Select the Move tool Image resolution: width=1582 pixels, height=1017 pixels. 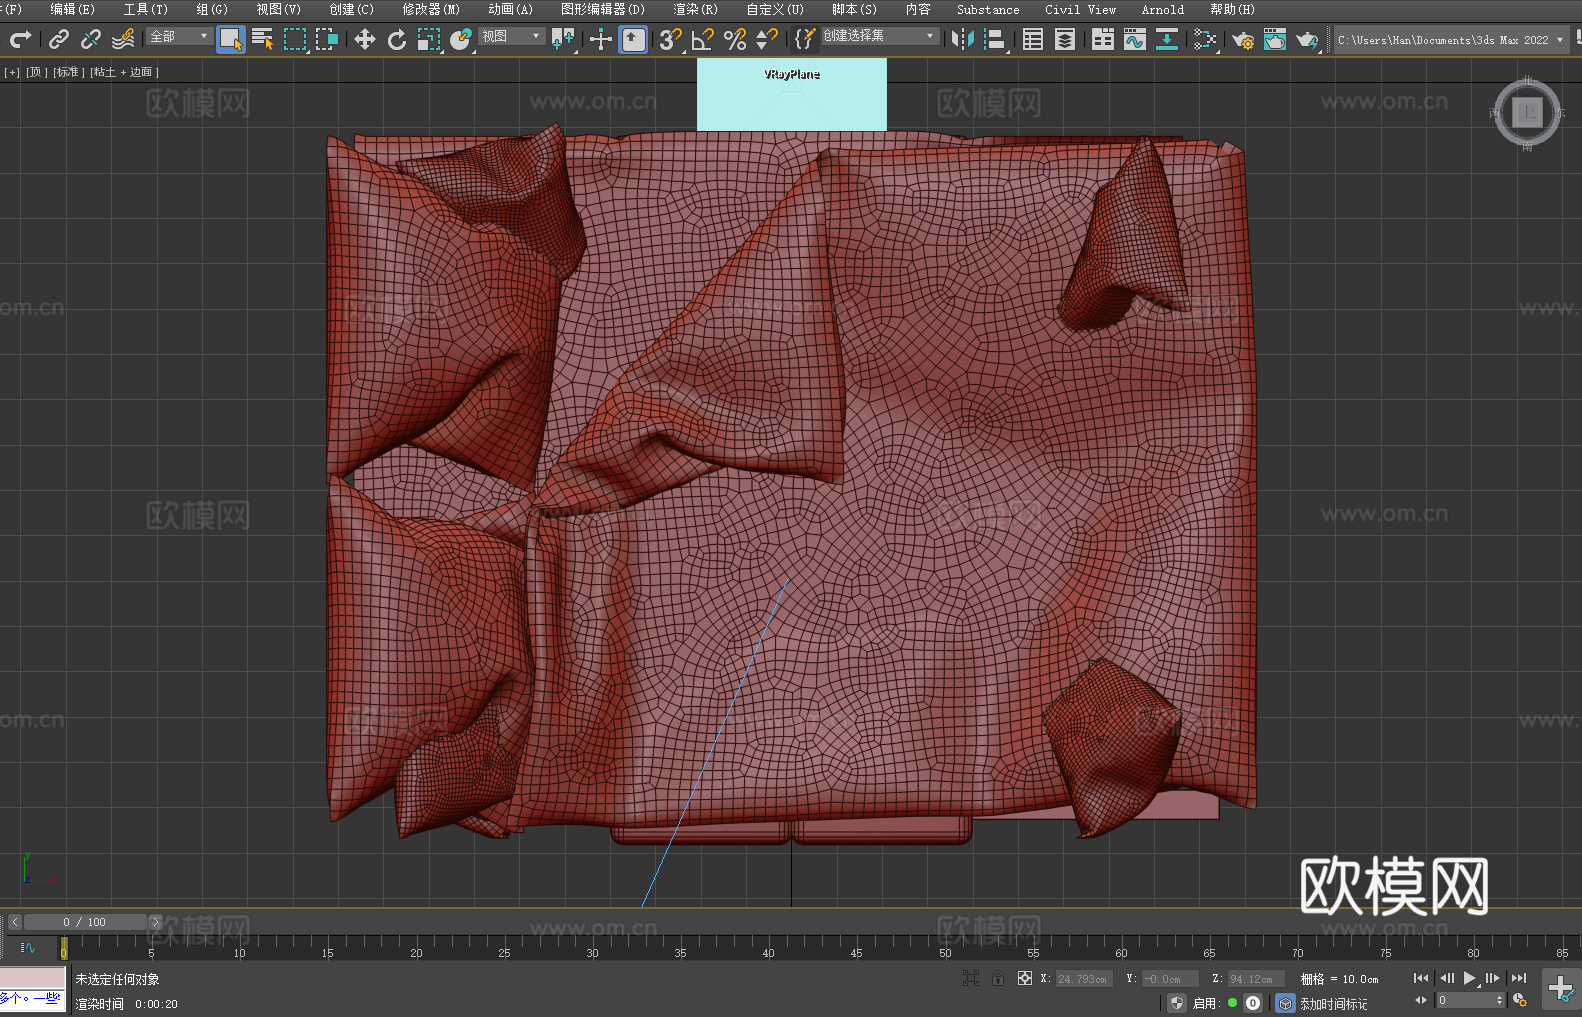point(364,39)
